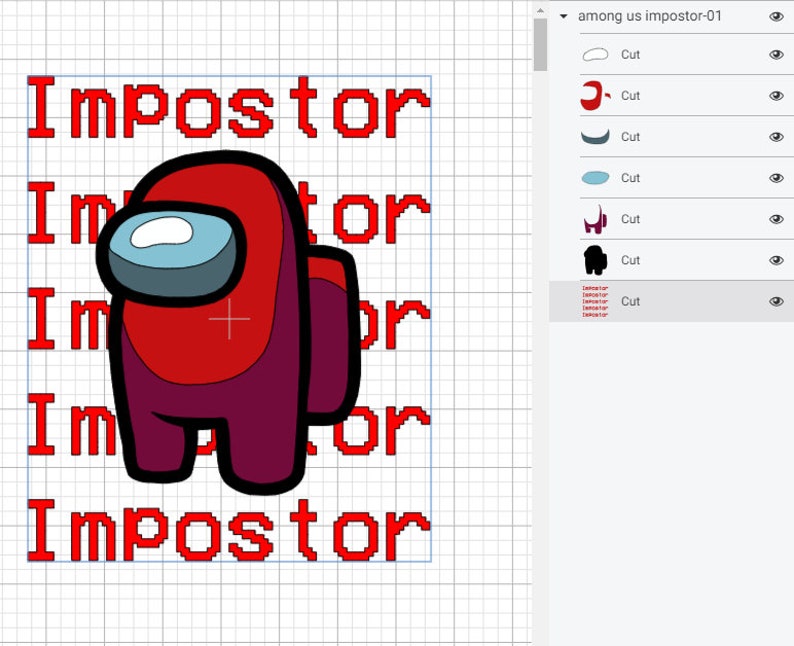Image resolution: width=794 pixels, height=646 pixels.
Task: Hide the light blue visor layer
Action: [x=776, y=178]
